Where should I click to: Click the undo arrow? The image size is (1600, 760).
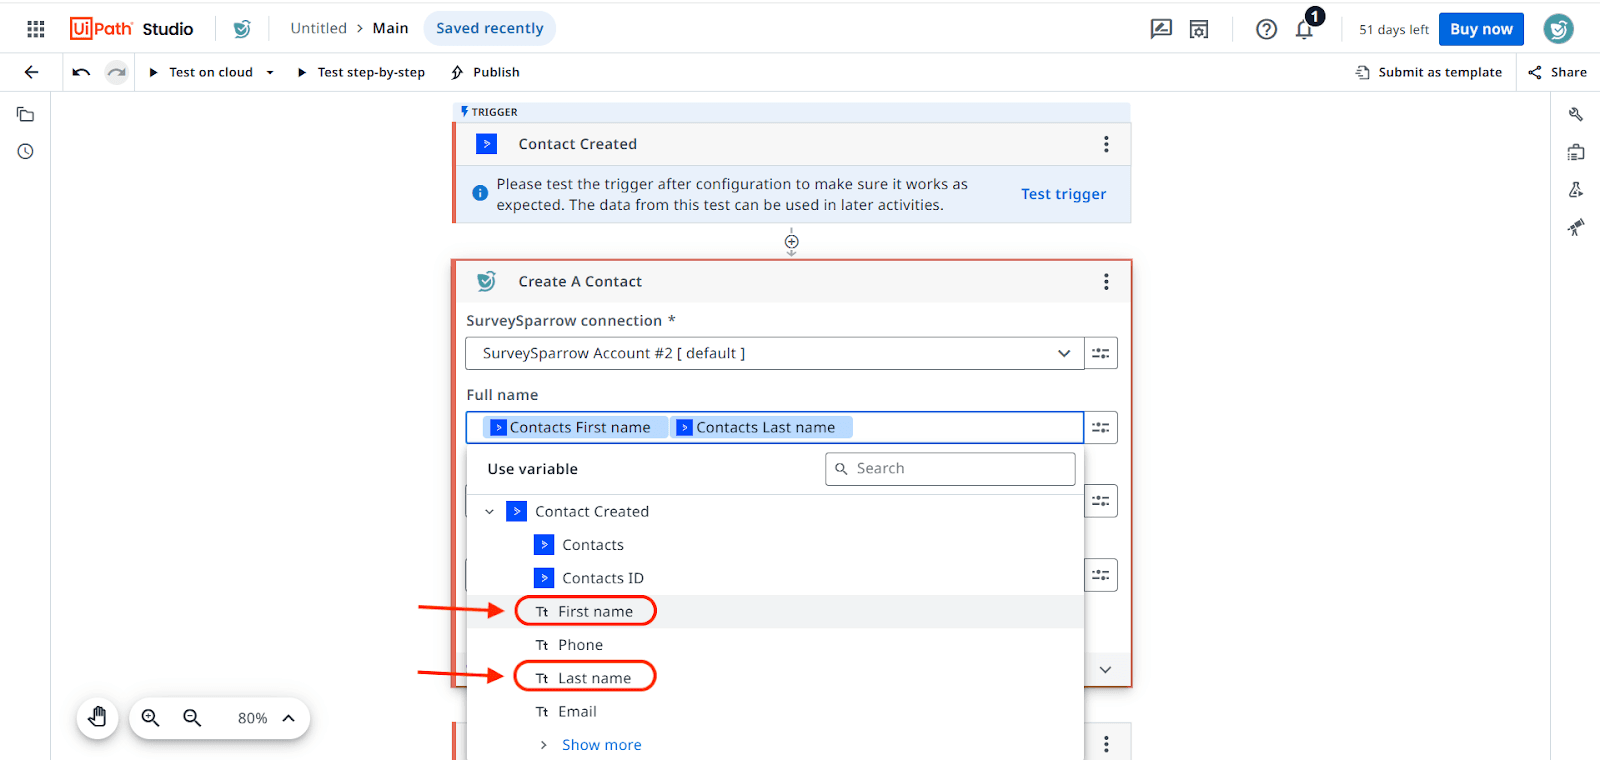click(81, 72)
